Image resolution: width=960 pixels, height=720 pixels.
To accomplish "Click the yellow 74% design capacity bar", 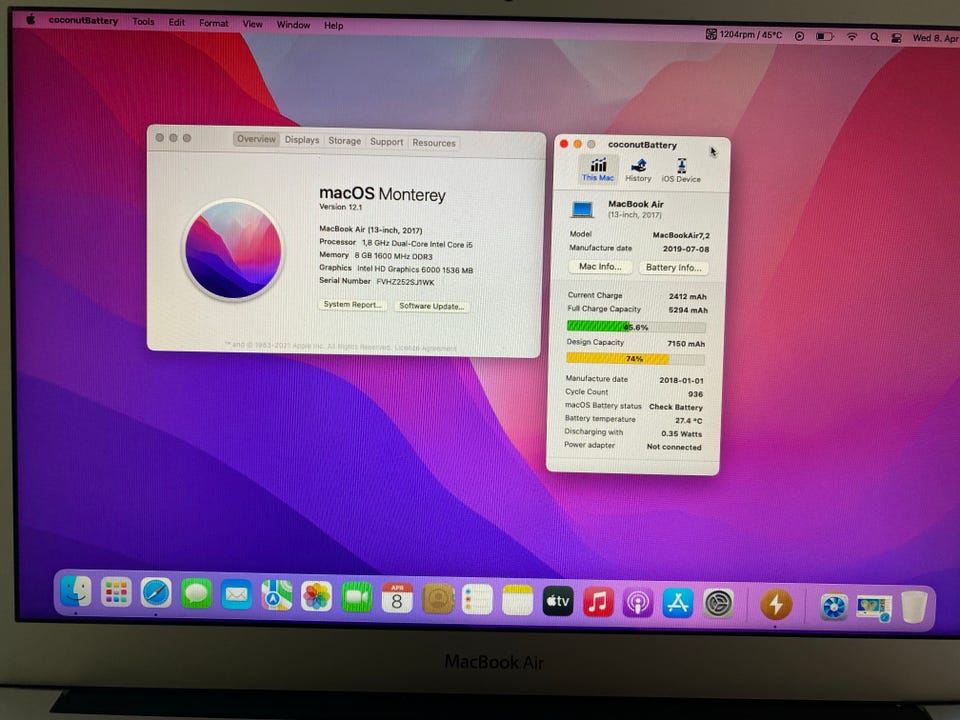I will pos(635,358).
